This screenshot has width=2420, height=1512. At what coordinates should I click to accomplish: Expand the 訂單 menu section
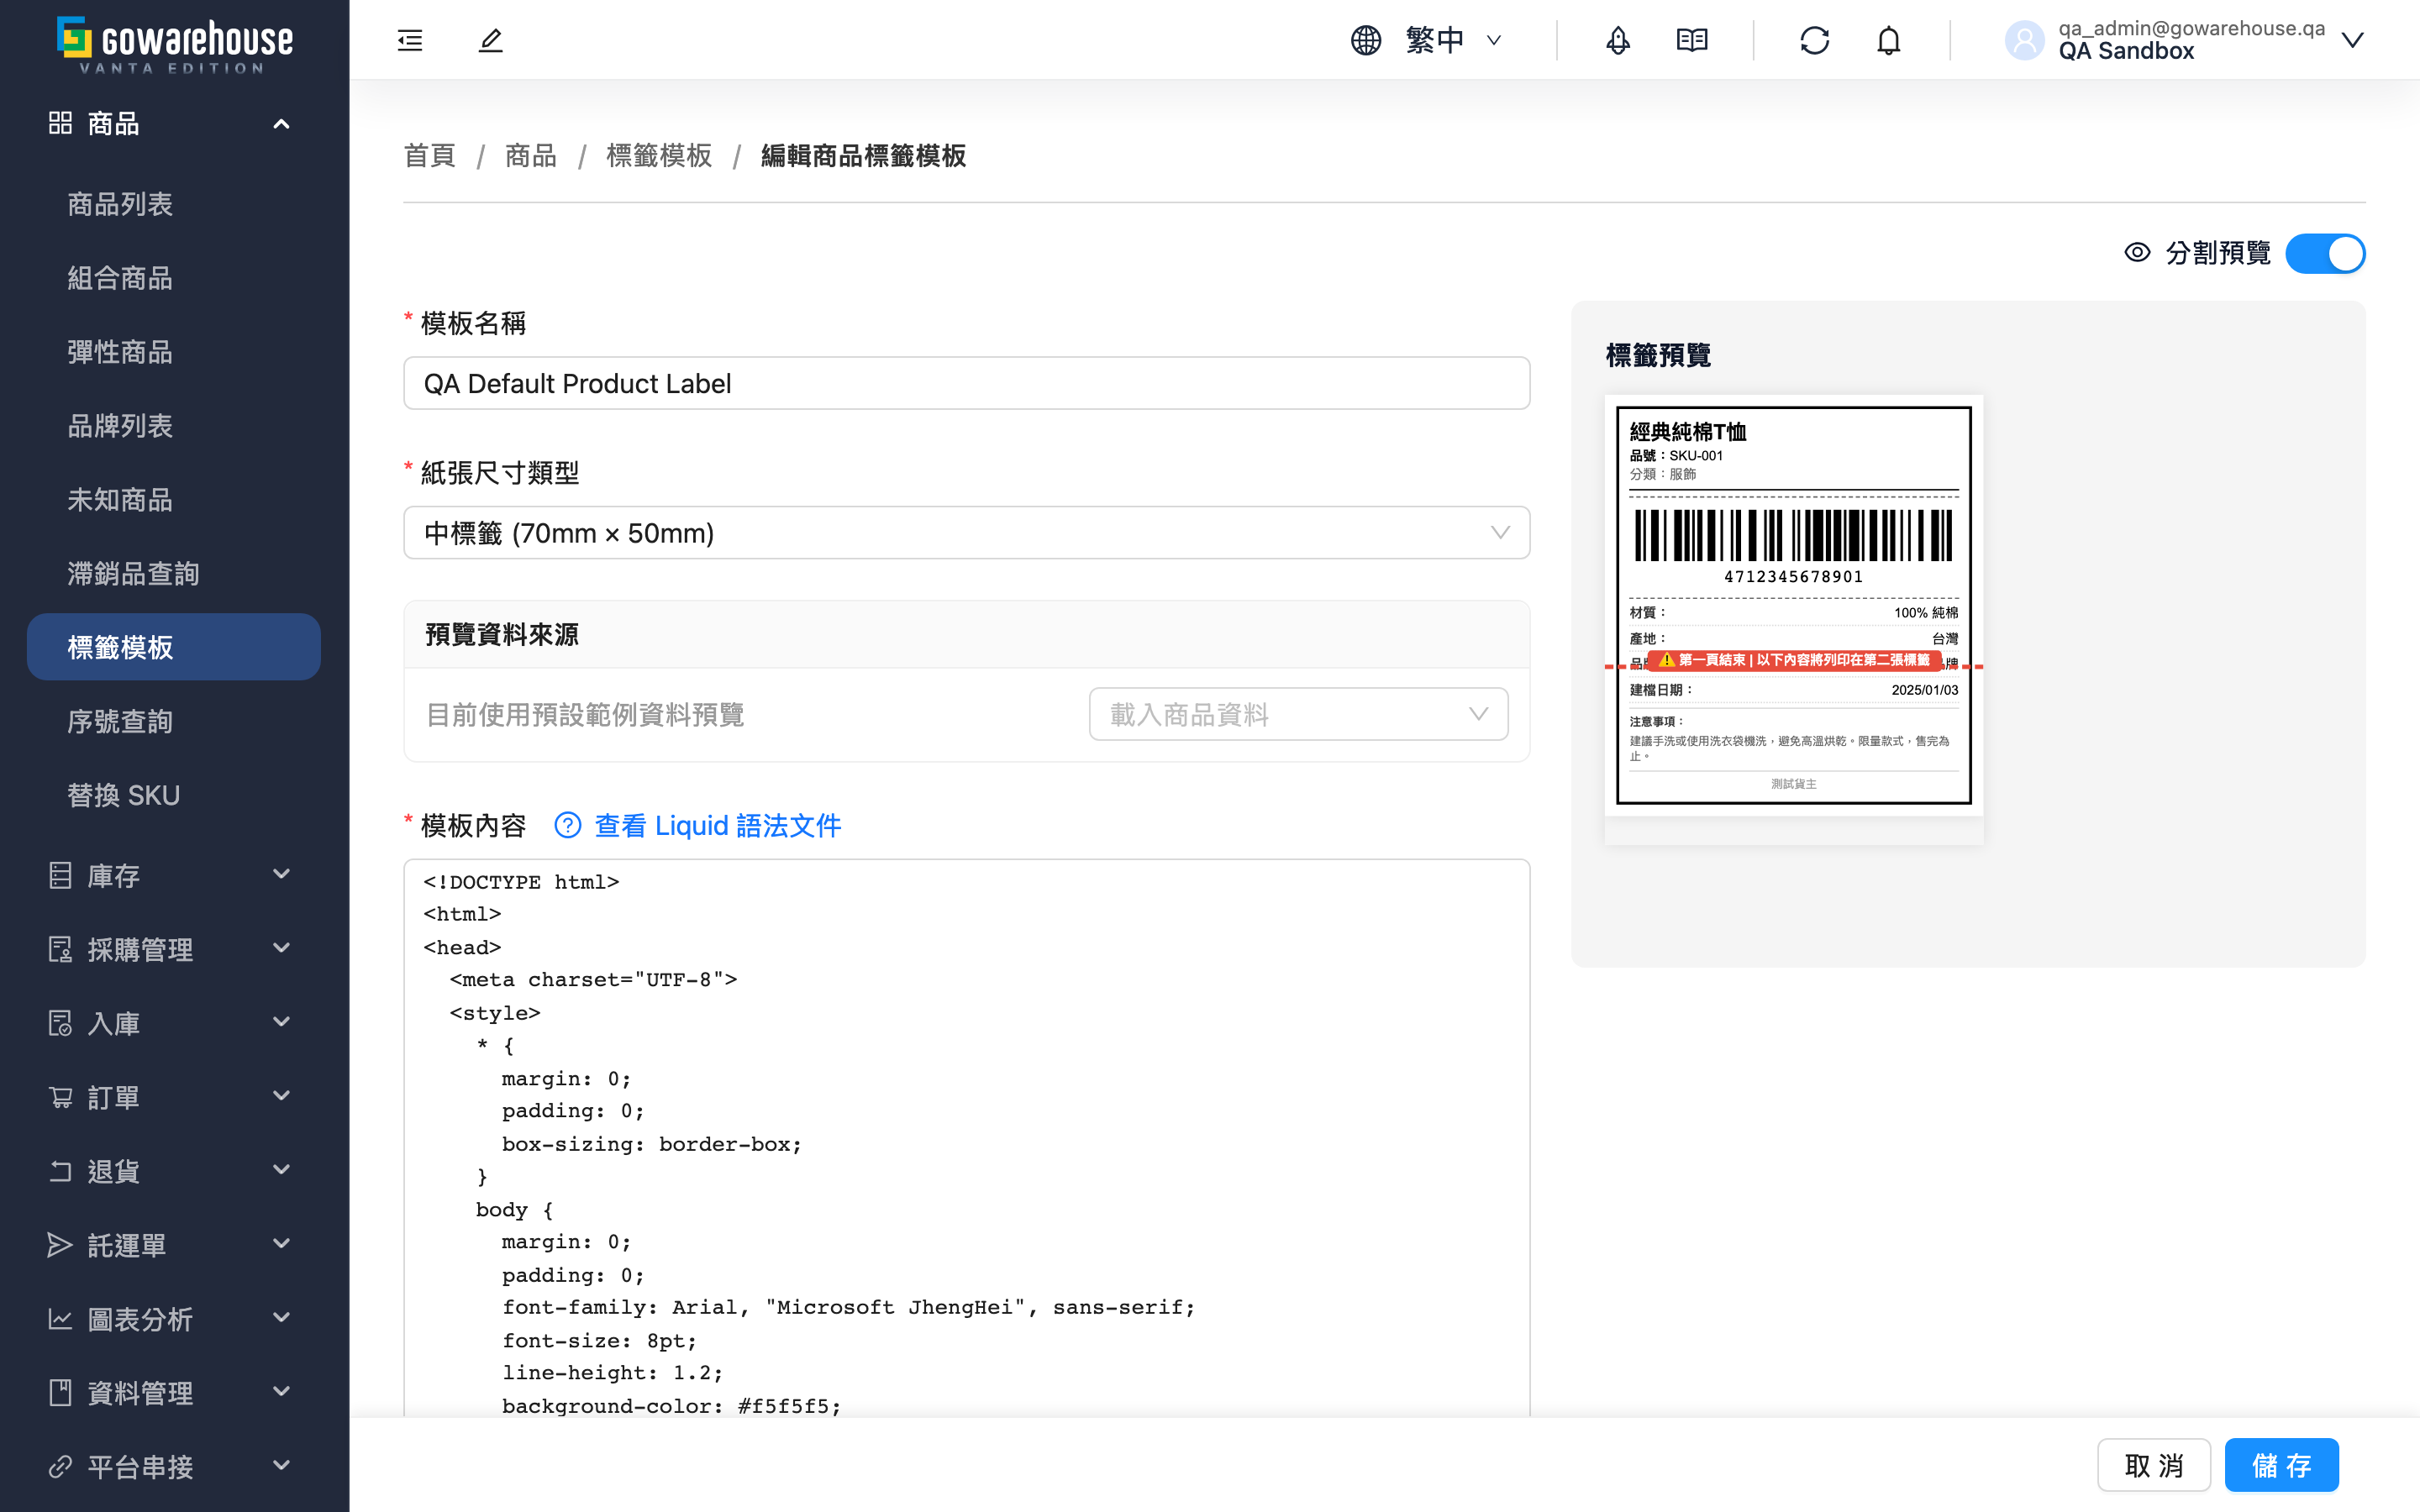[x=281, y=1096]
